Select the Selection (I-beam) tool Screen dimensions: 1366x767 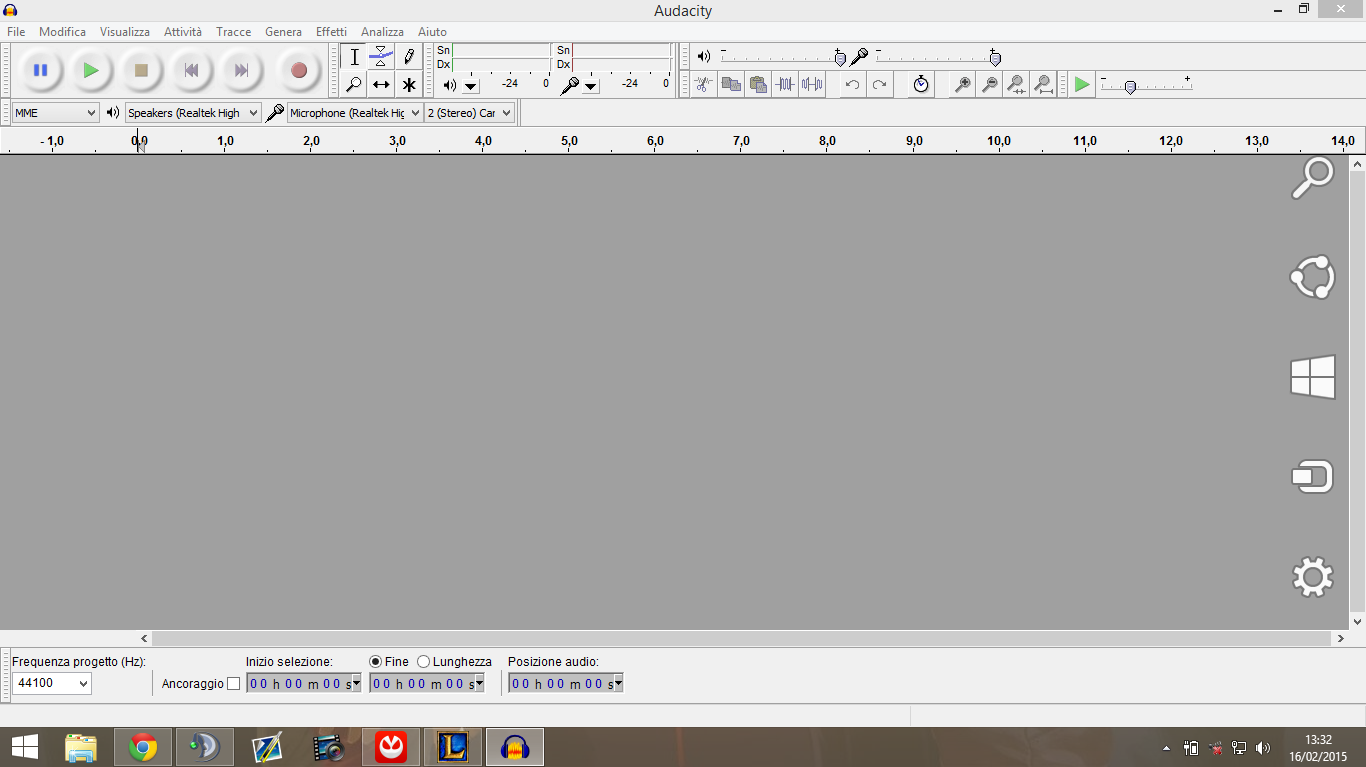click(x=354, y=57)
